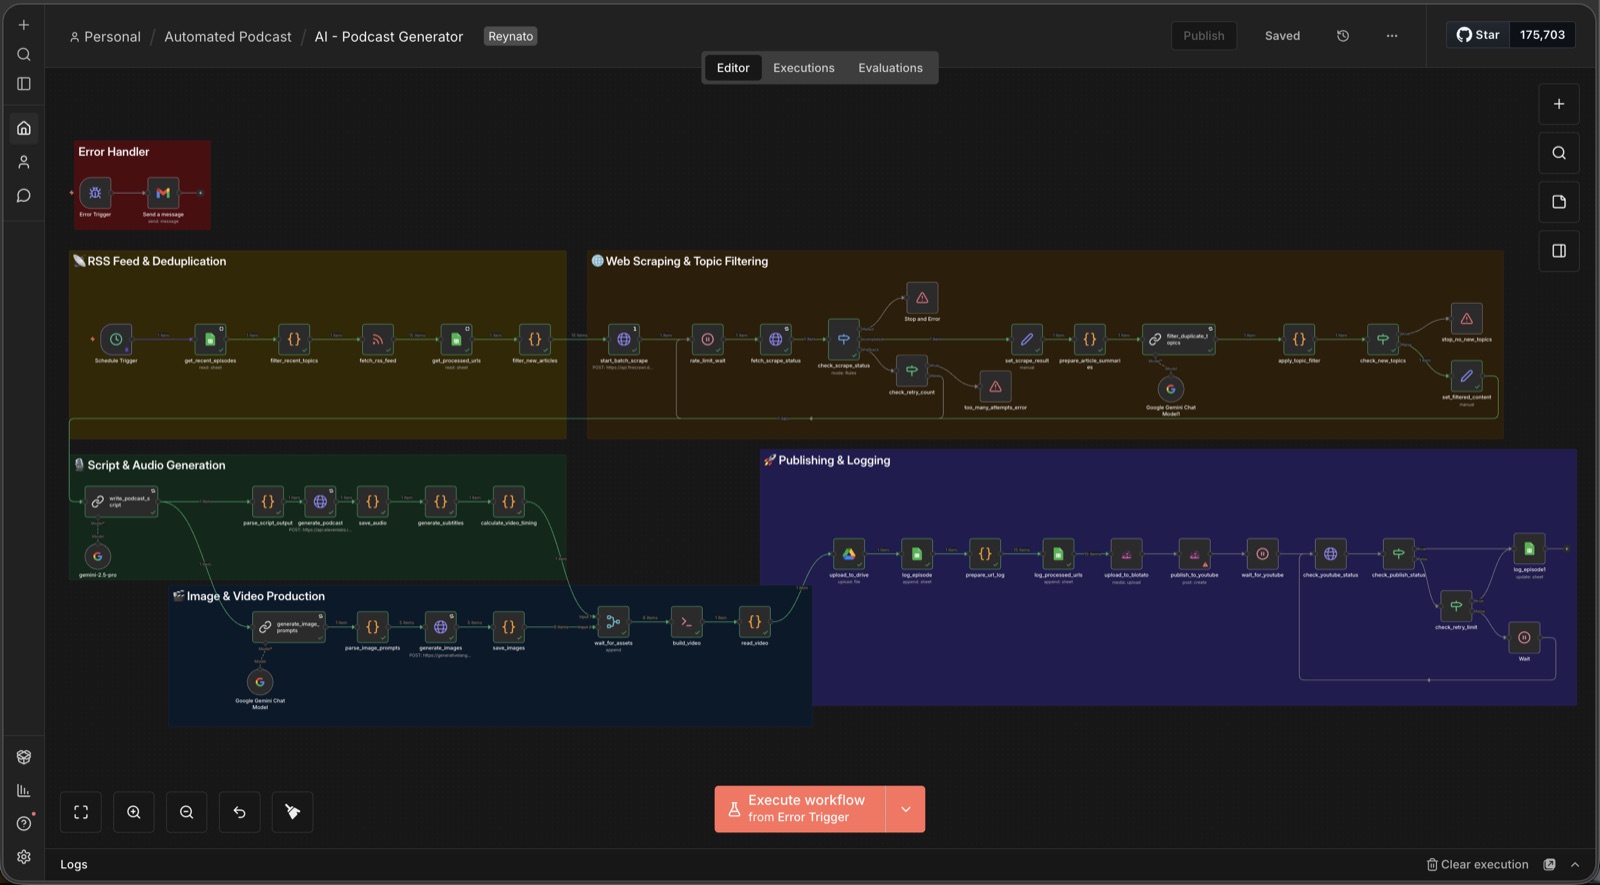
Task: Open the build_video command node
Action: click(686, 622)
